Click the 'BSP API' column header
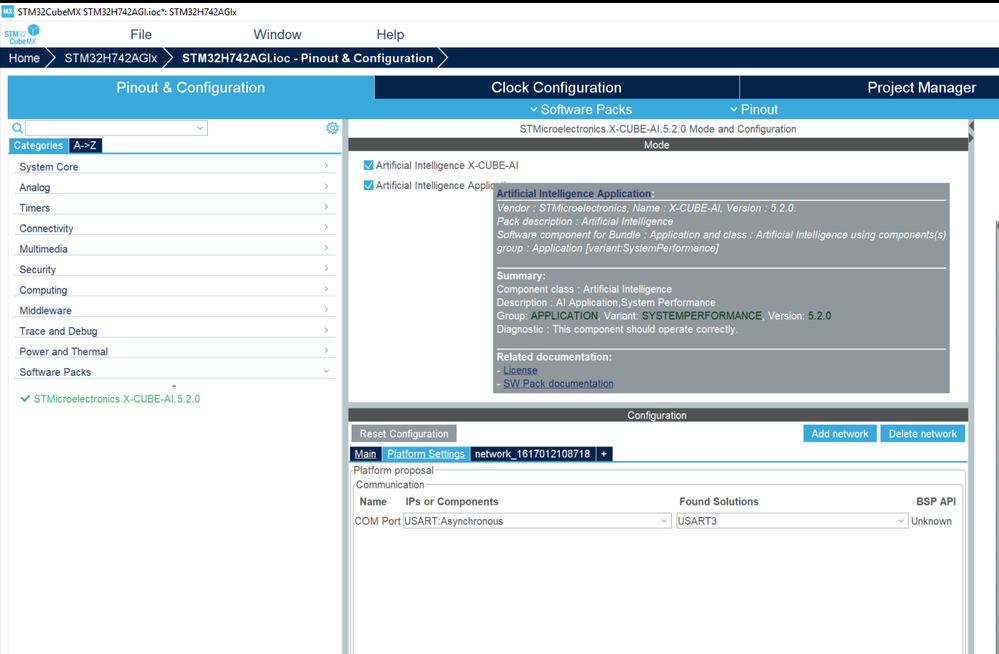Screen dimensions: 999x654 click(x=936, y=502)
